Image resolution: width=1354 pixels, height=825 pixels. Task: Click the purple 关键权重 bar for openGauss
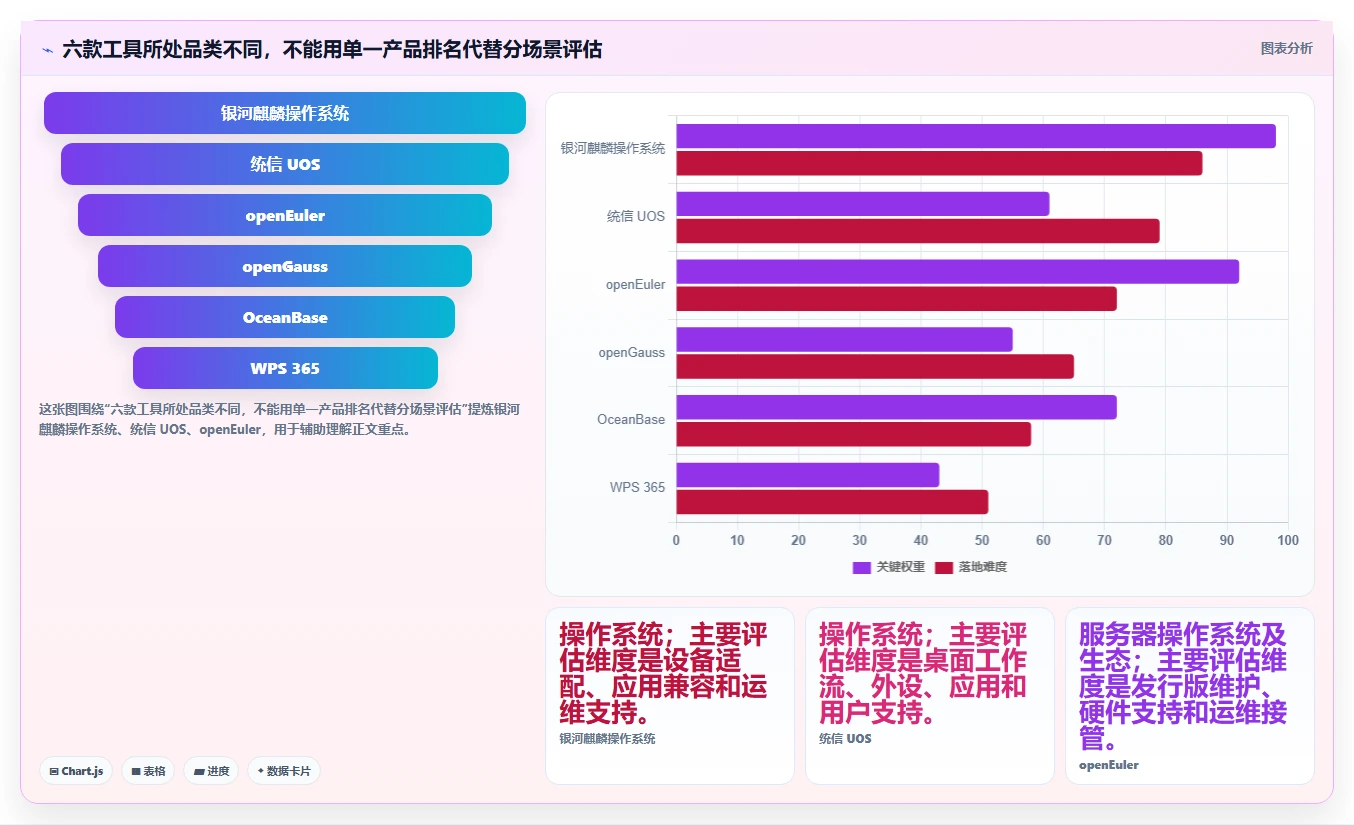[844, 339]
